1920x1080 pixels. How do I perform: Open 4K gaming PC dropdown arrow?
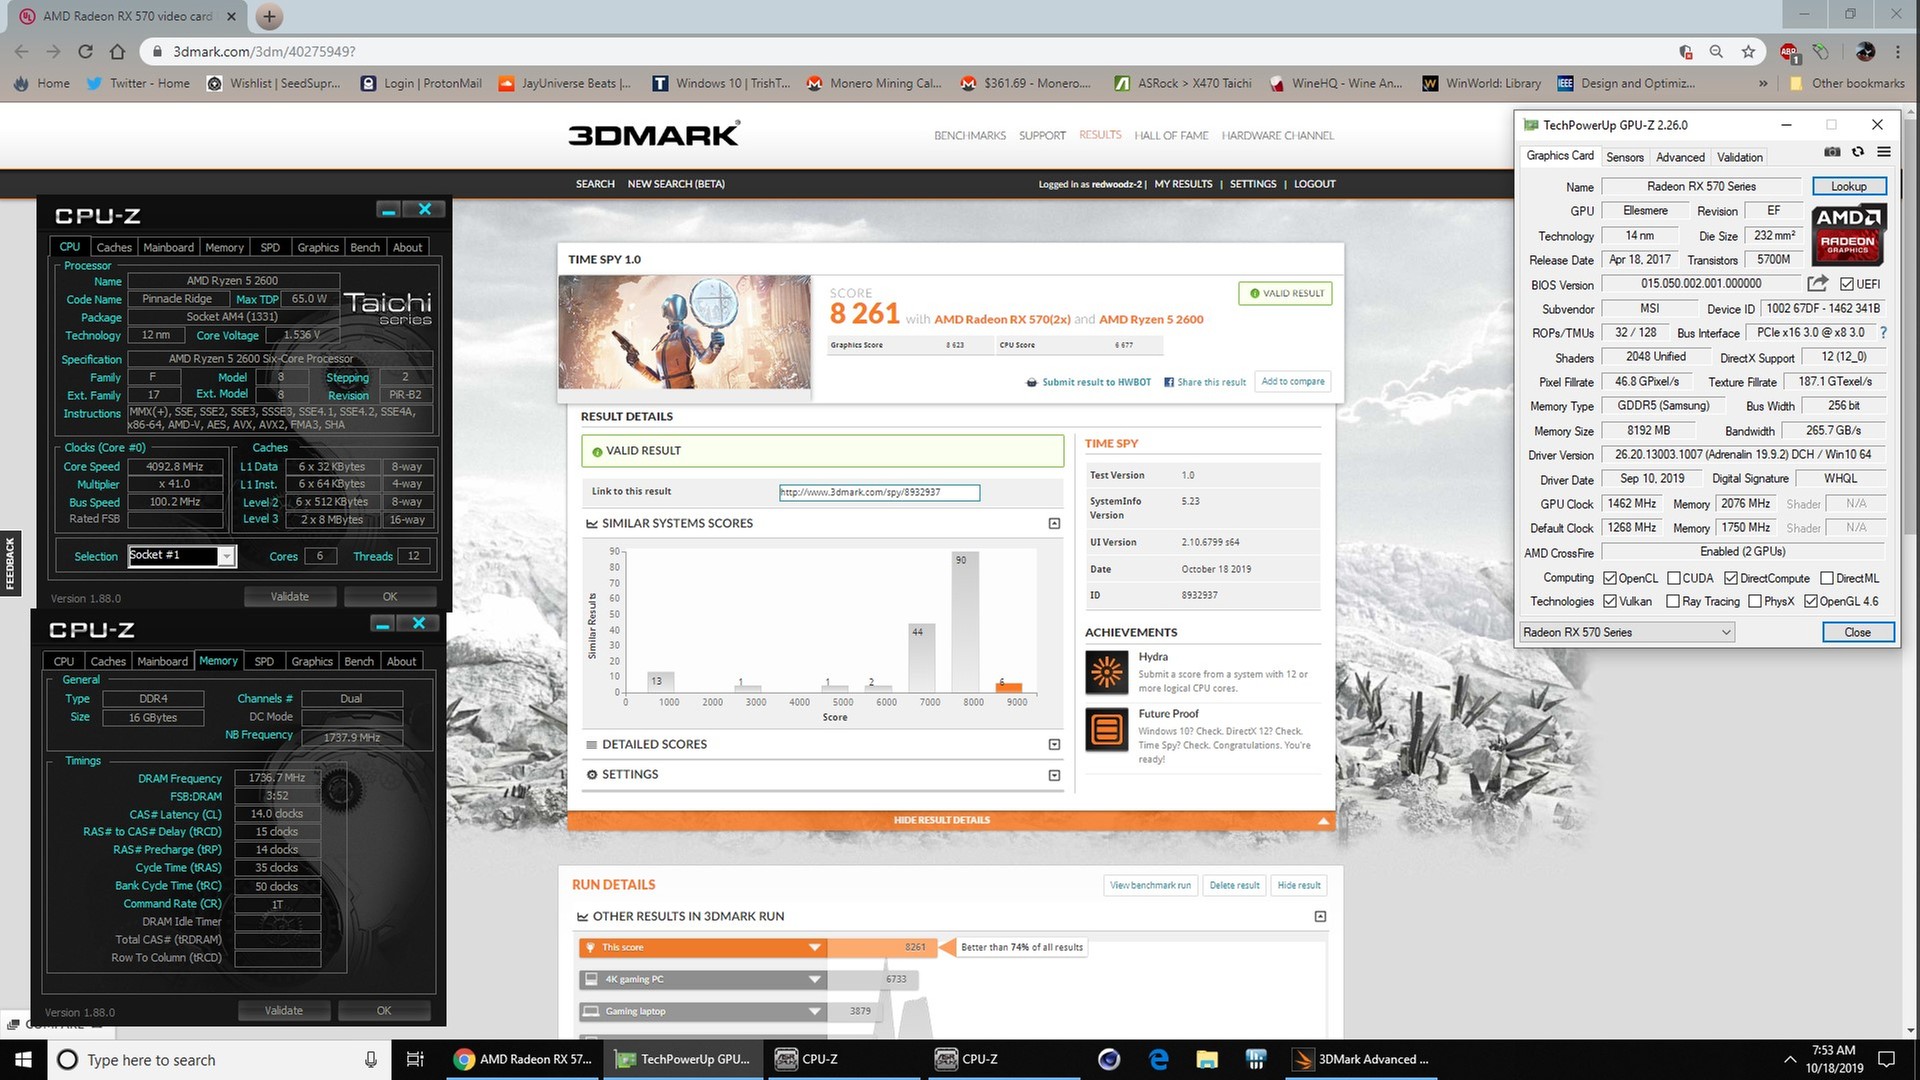coord(815,979)
